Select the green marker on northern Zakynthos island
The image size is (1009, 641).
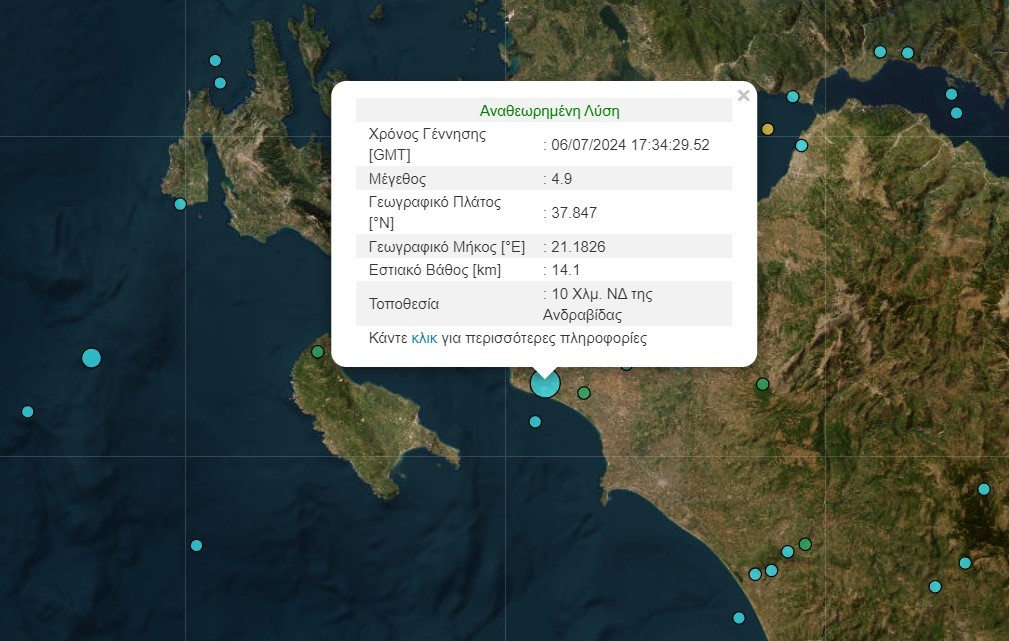(318, 351)
